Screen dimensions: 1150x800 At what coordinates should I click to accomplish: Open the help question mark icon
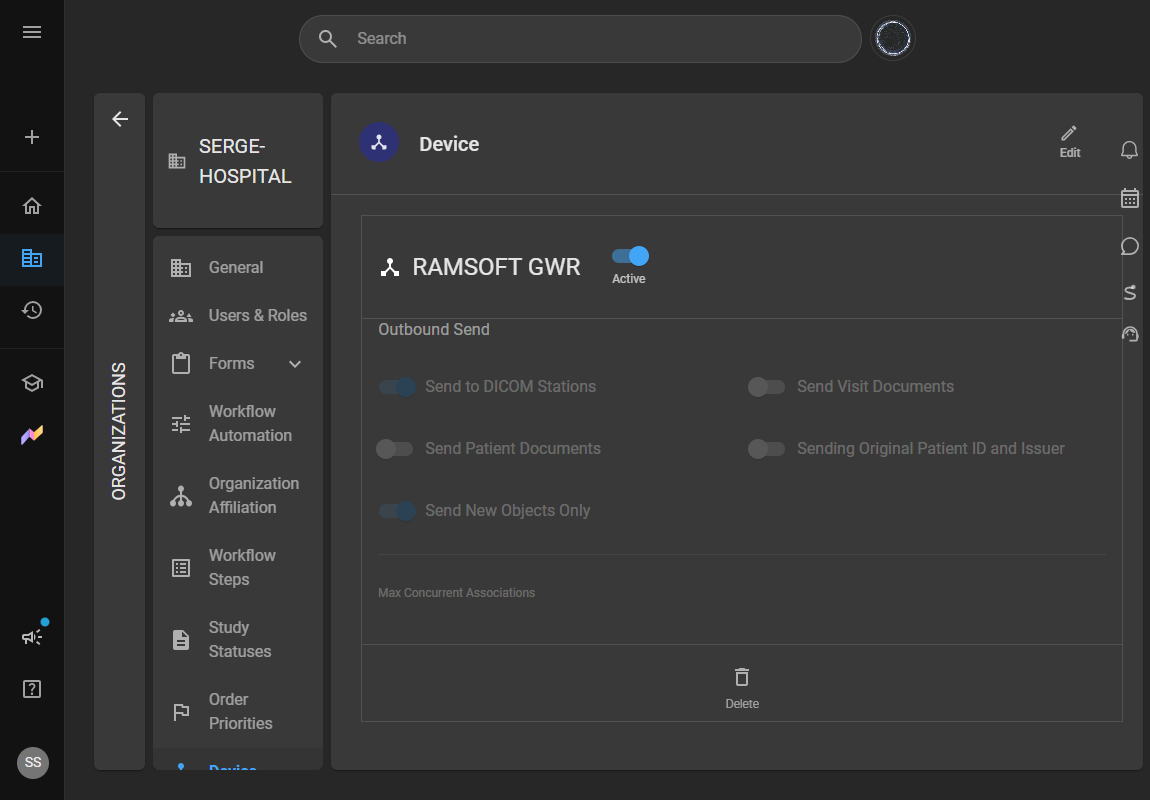tap(32, 689)
